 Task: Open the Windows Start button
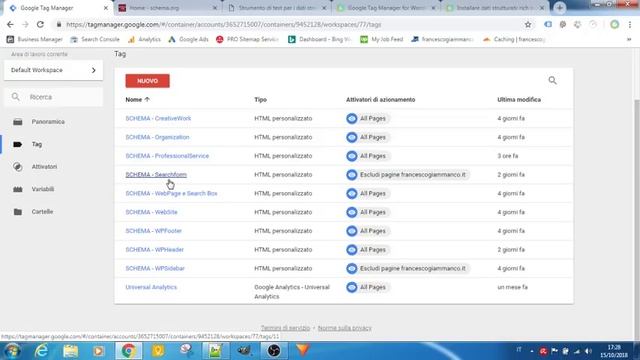(x=12, y=351)
